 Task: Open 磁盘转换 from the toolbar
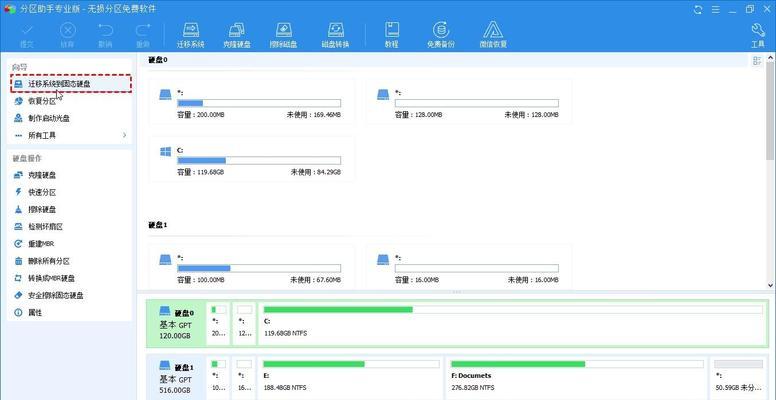[x=335, y=35]
